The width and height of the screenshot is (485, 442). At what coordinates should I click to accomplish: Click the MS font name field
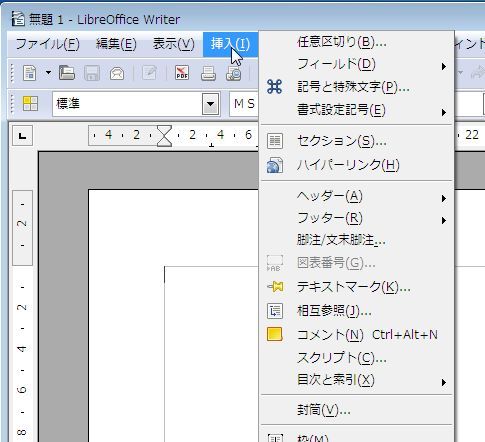(x=244, y=104)
